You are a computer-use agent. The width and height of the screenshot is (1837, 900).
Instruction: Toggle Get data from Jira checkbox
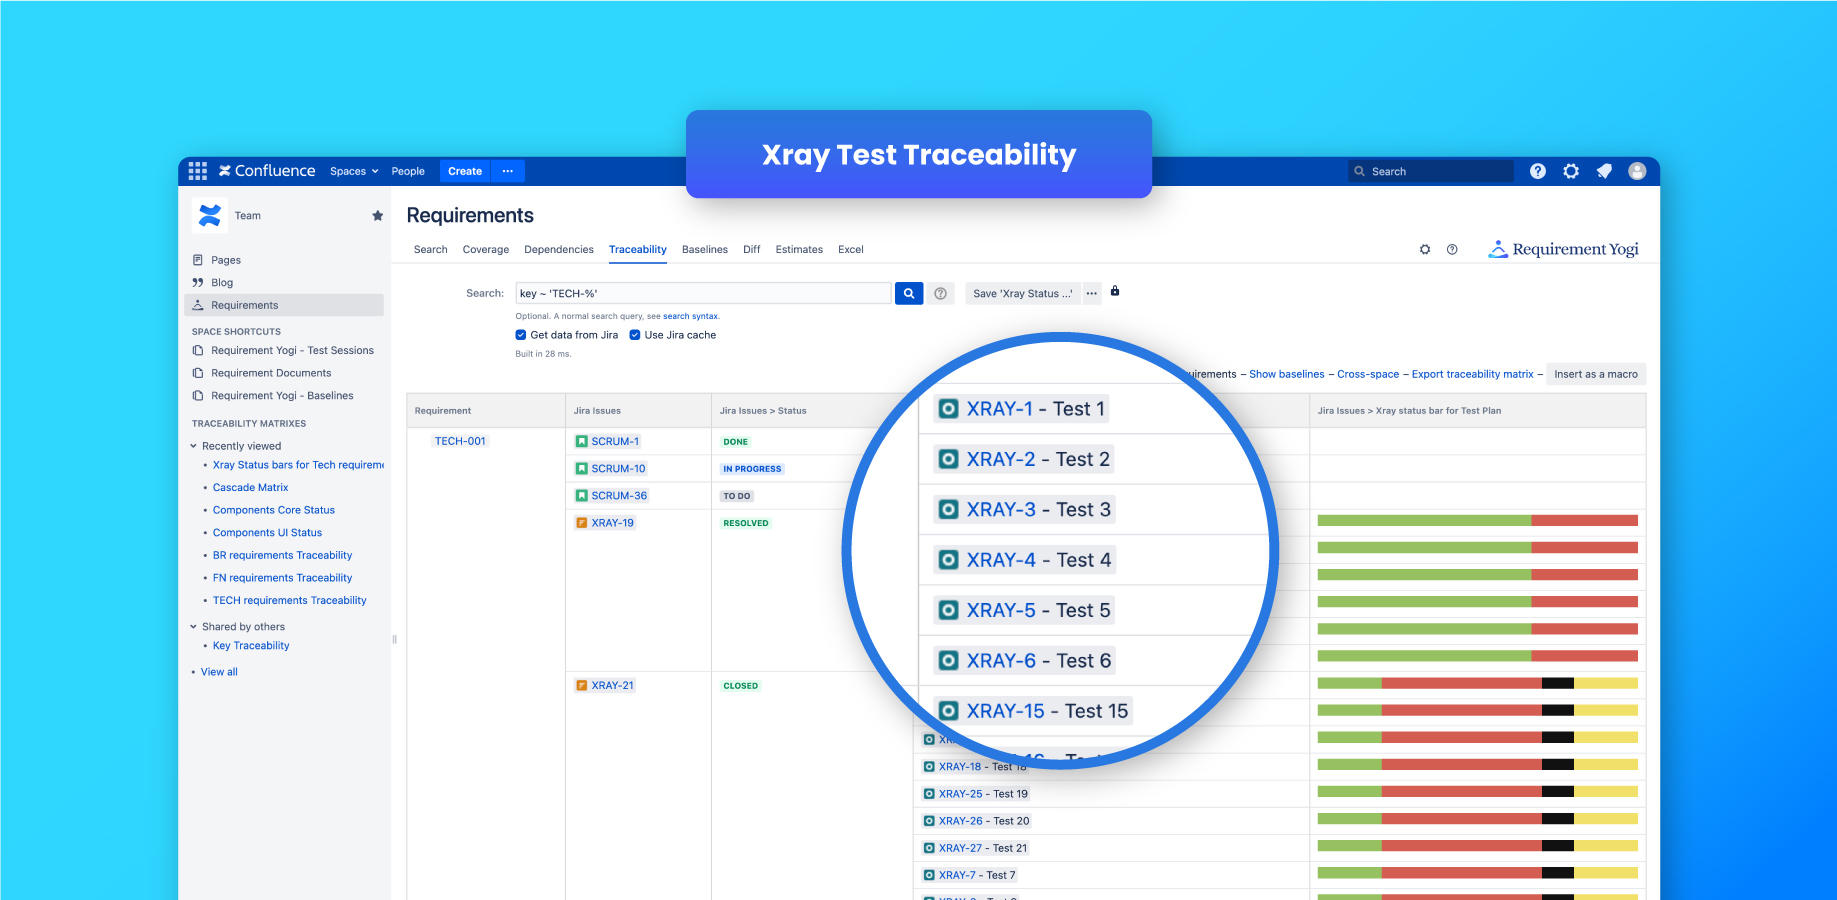coord(520,335)
